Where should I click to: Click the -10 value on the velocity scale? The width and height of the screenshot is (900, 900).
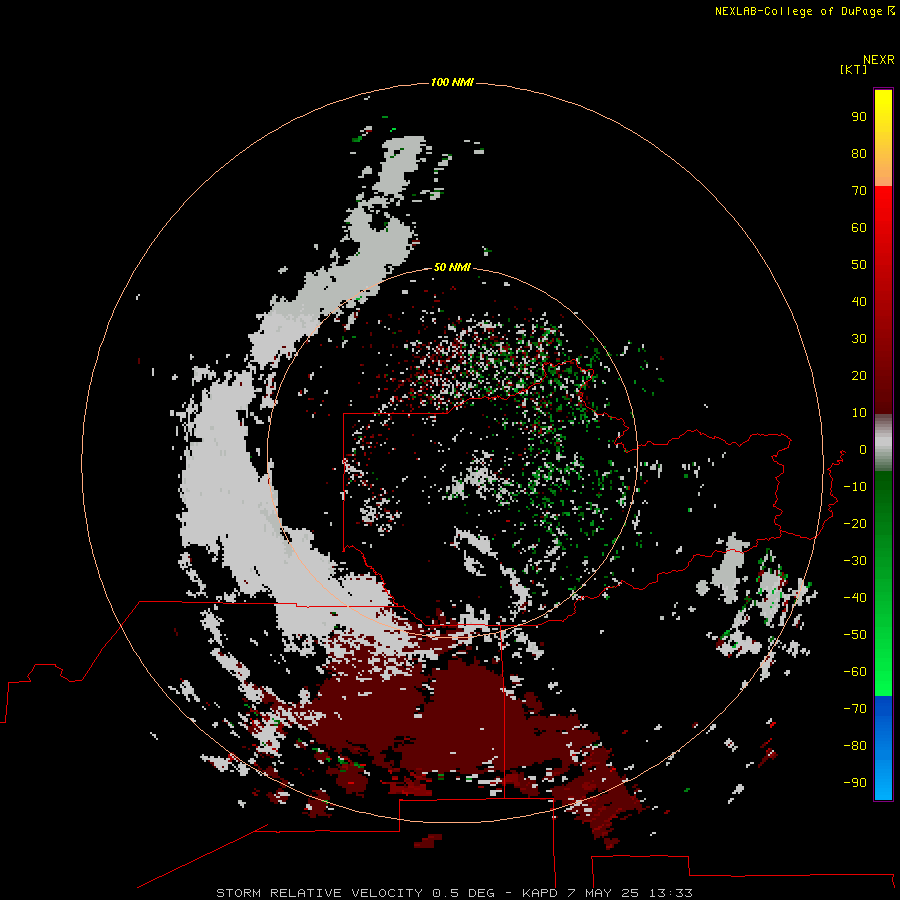click(x=855, y=487)
